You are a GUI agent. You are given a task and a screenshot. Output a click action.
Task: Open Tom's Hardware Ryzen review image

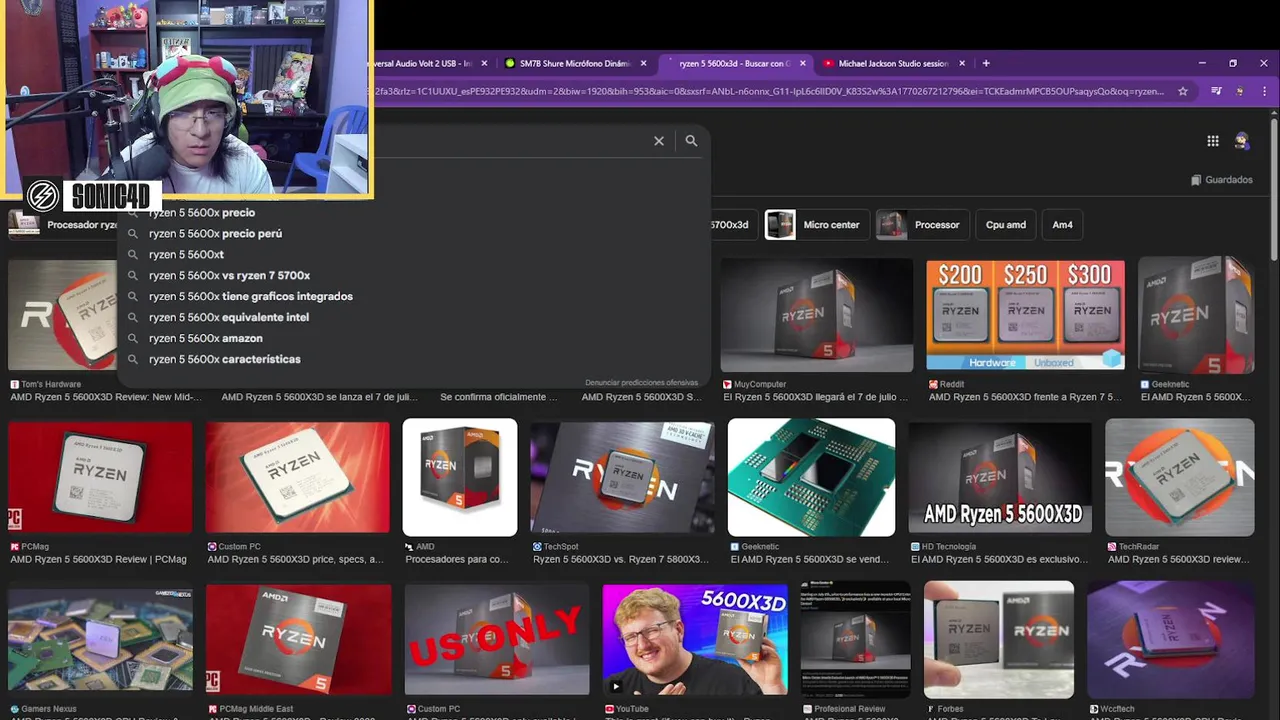pos(63,316)
